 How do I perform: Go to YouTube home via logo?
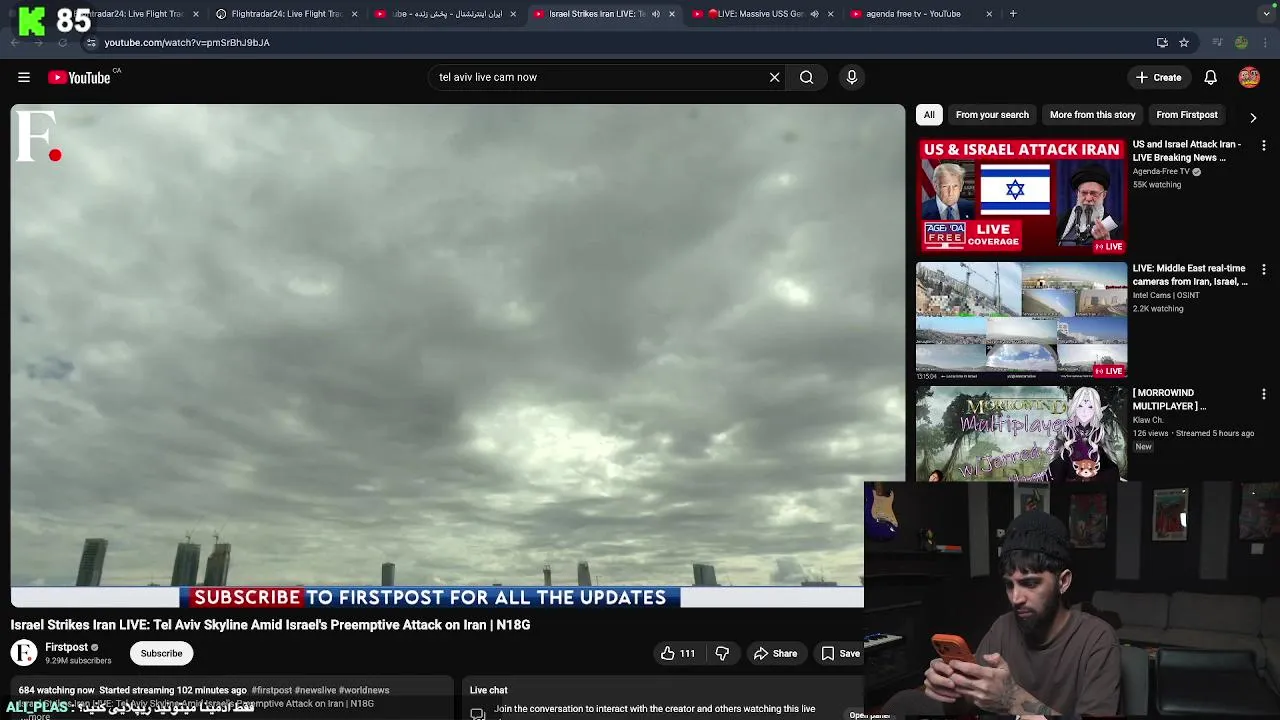[79, 77]
